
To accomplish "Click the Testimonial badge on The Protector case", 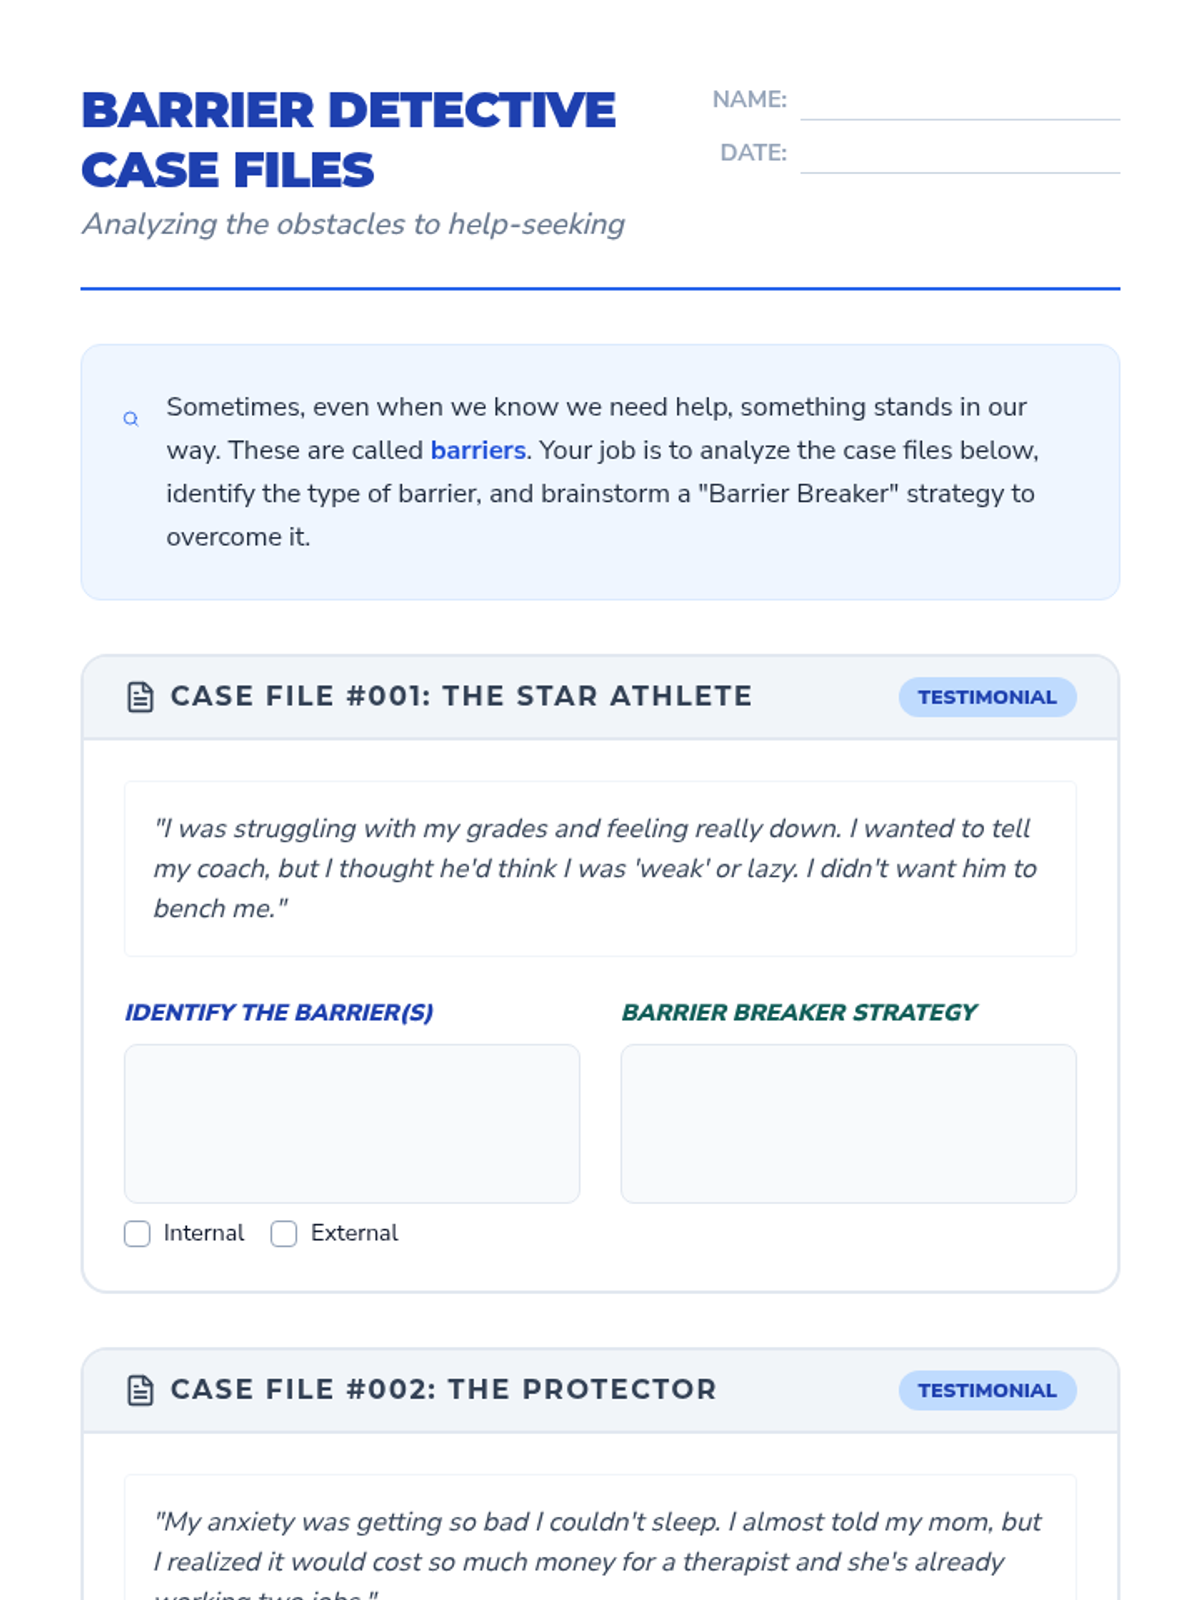I will point(986,1390).
